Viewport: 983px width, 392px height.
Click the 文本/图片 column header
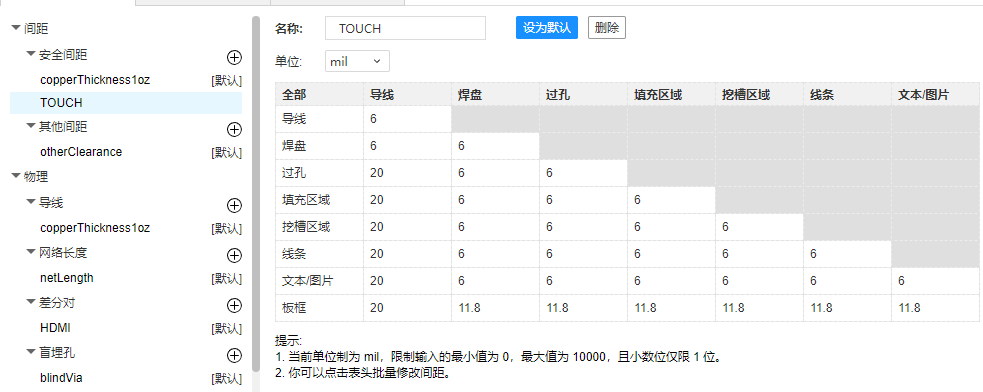tap(935, 95)
